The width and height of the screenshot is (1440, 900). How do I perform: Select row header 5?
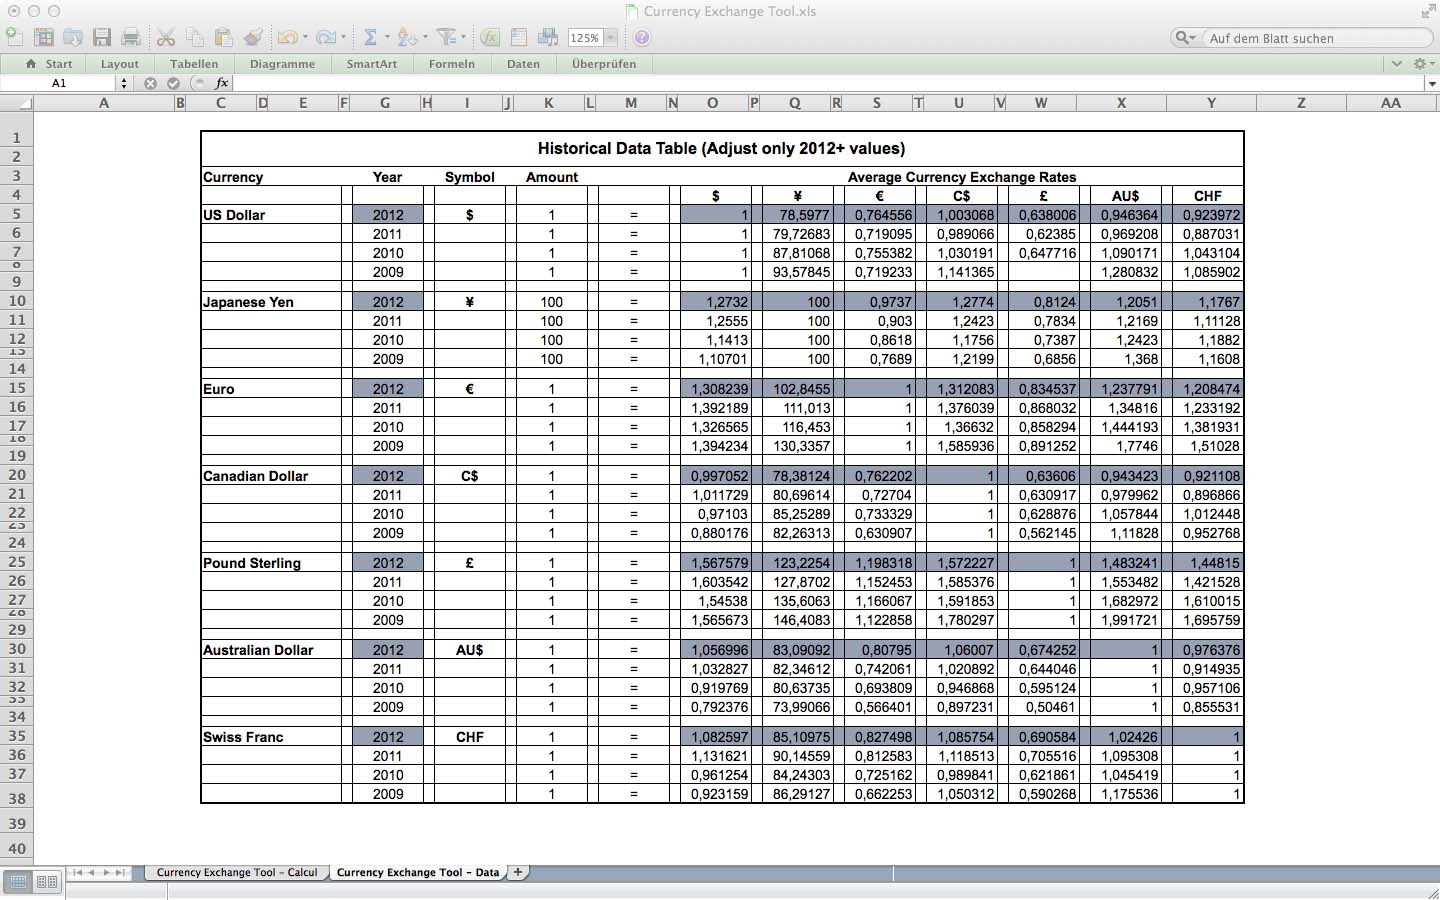[17, 214]
